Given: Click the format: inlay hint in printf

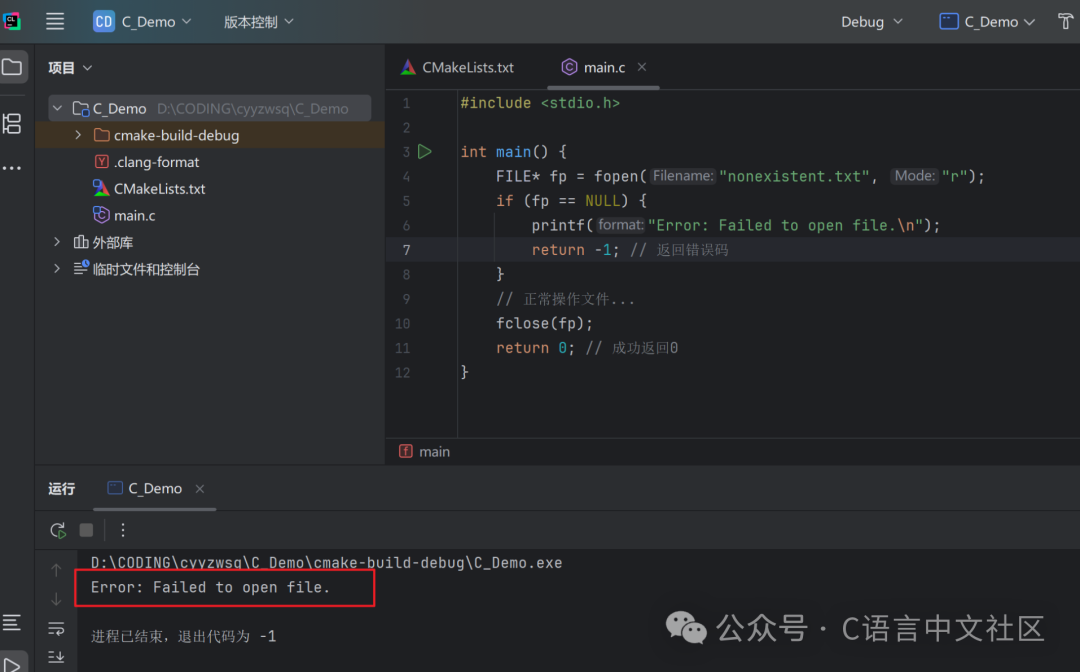Looking at the screenshot, I should [620, 225].
